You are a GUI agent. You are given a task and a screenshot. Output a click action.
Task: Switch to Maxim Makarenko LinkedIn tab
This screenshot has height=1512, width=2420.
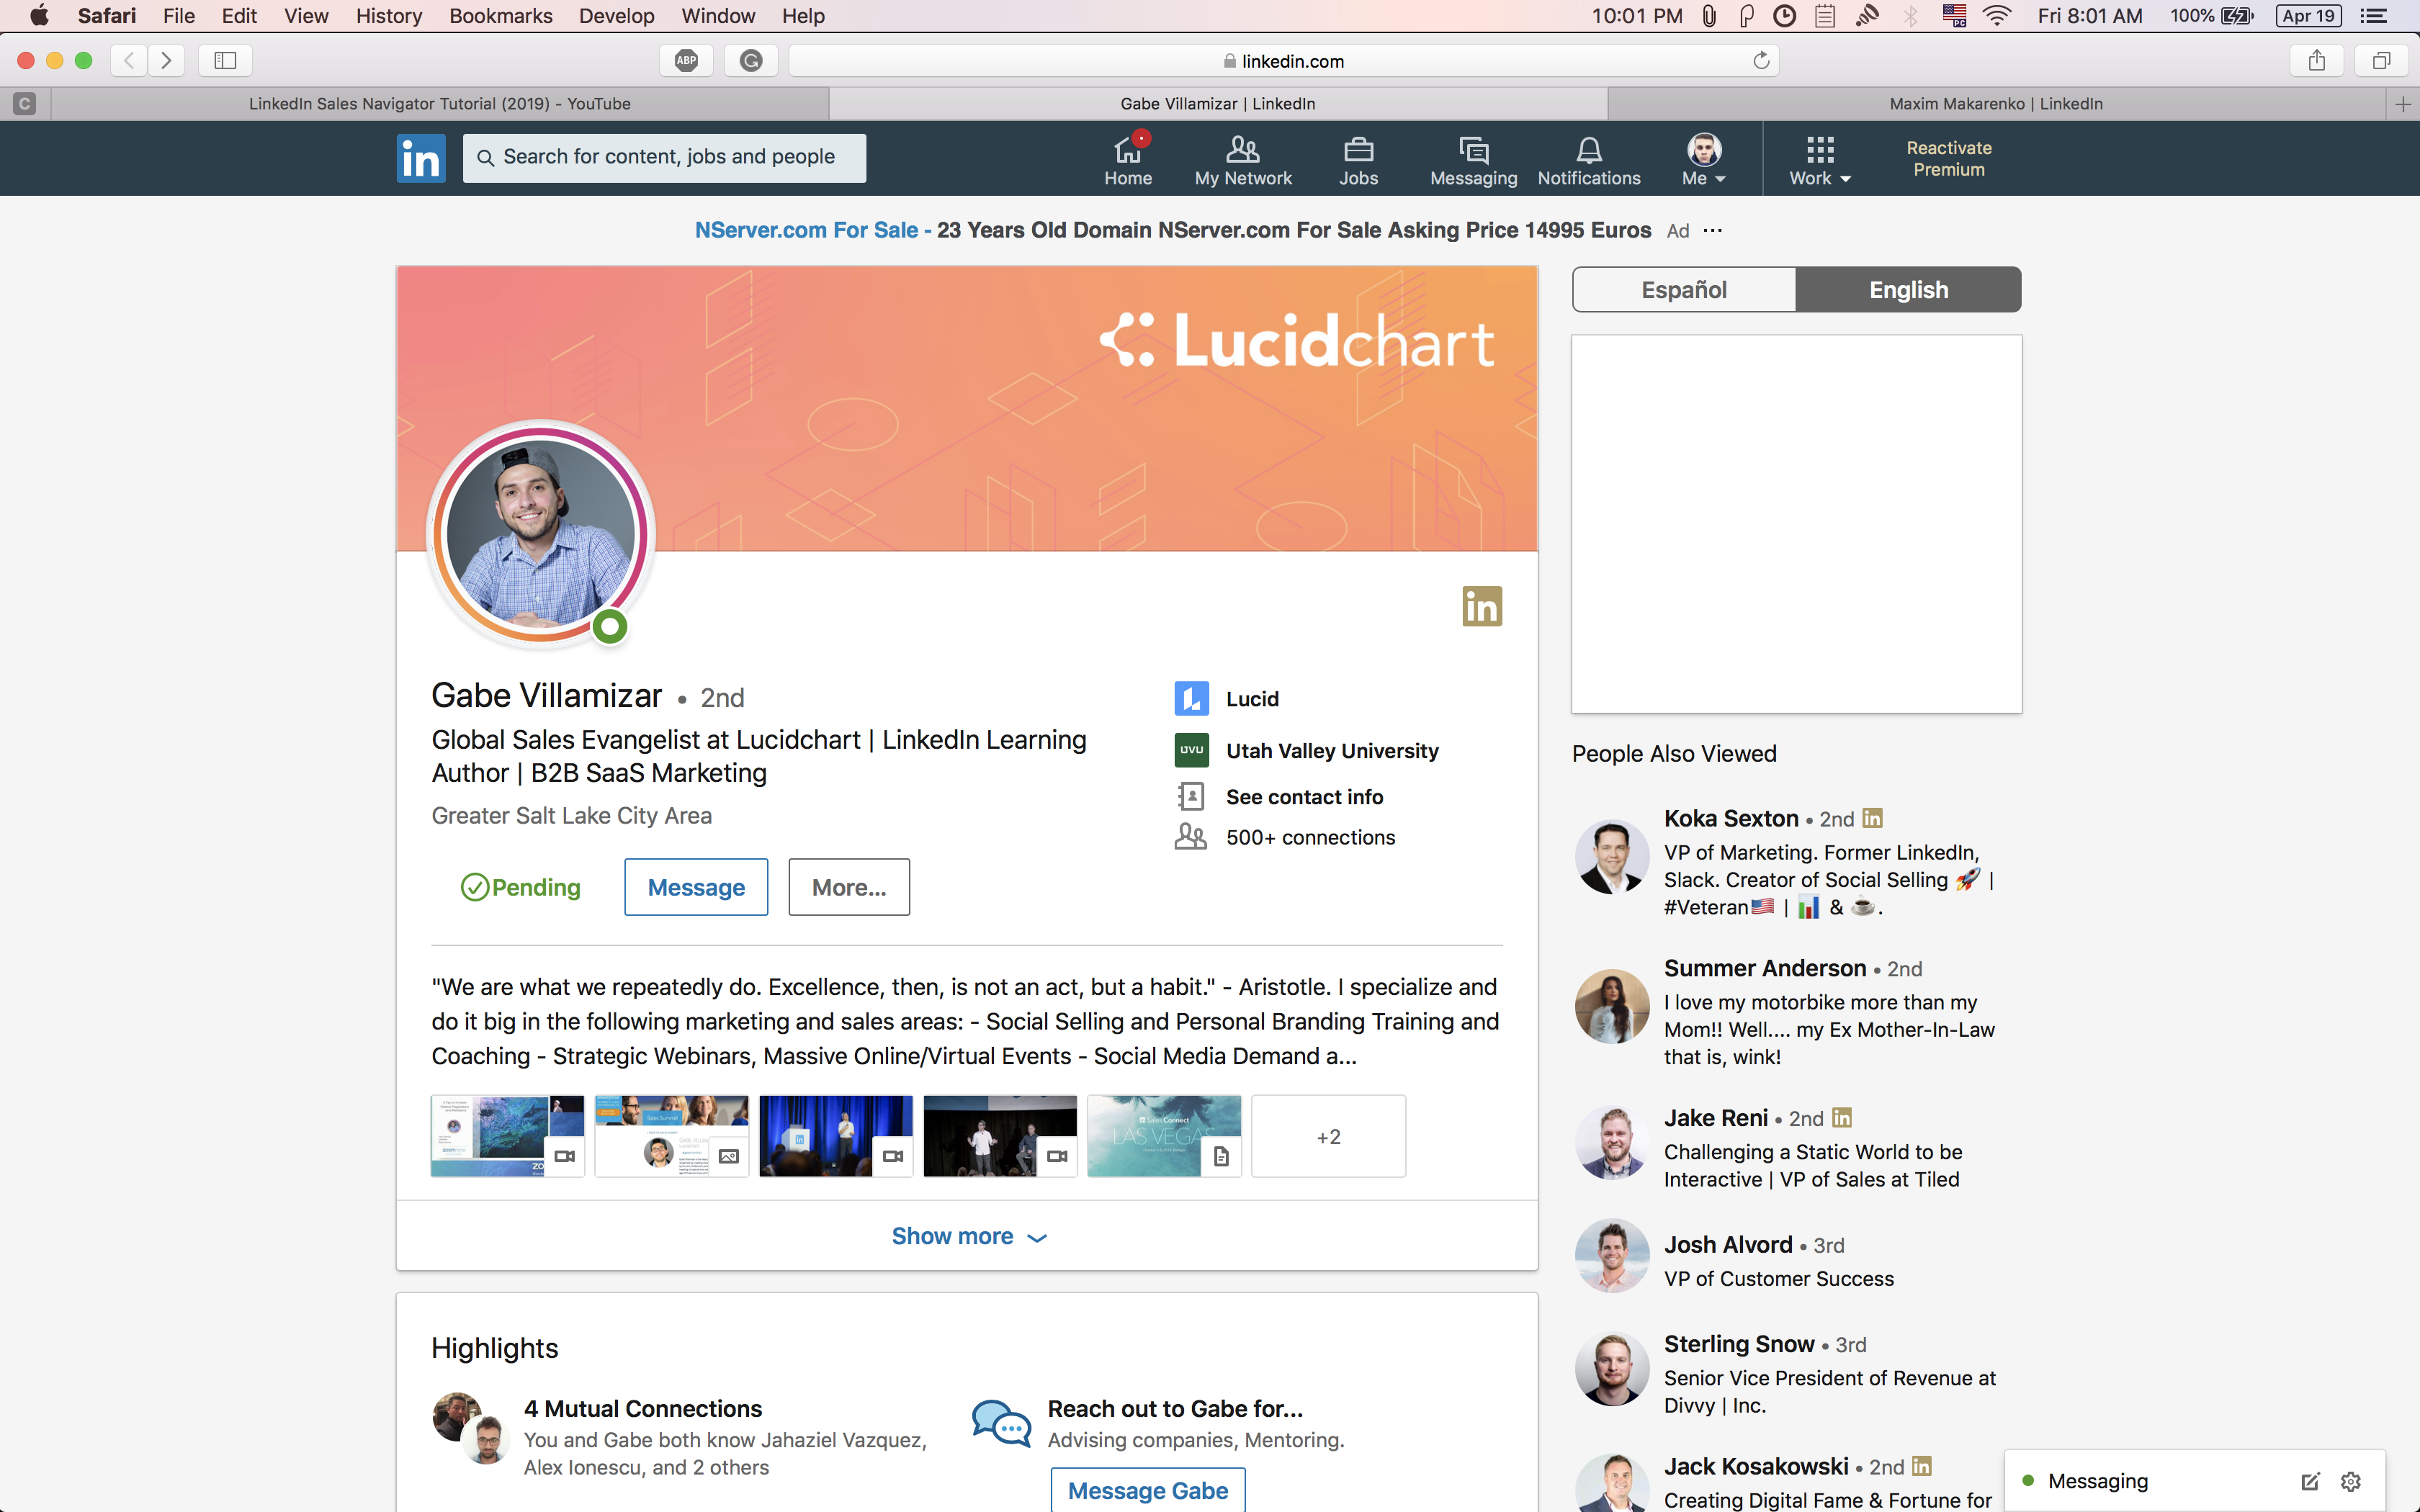click(1996, 104)
